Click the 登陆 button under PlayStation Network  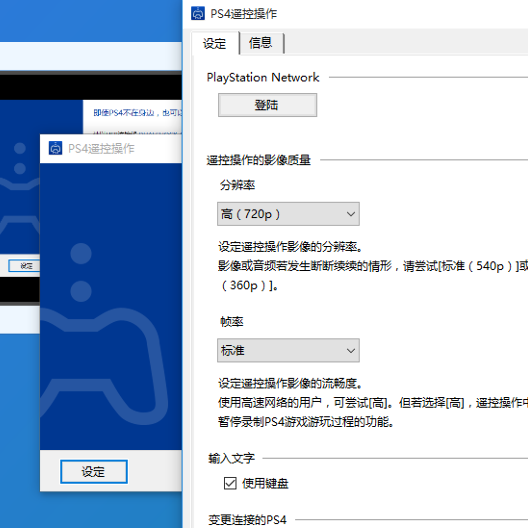pos(267,105)
